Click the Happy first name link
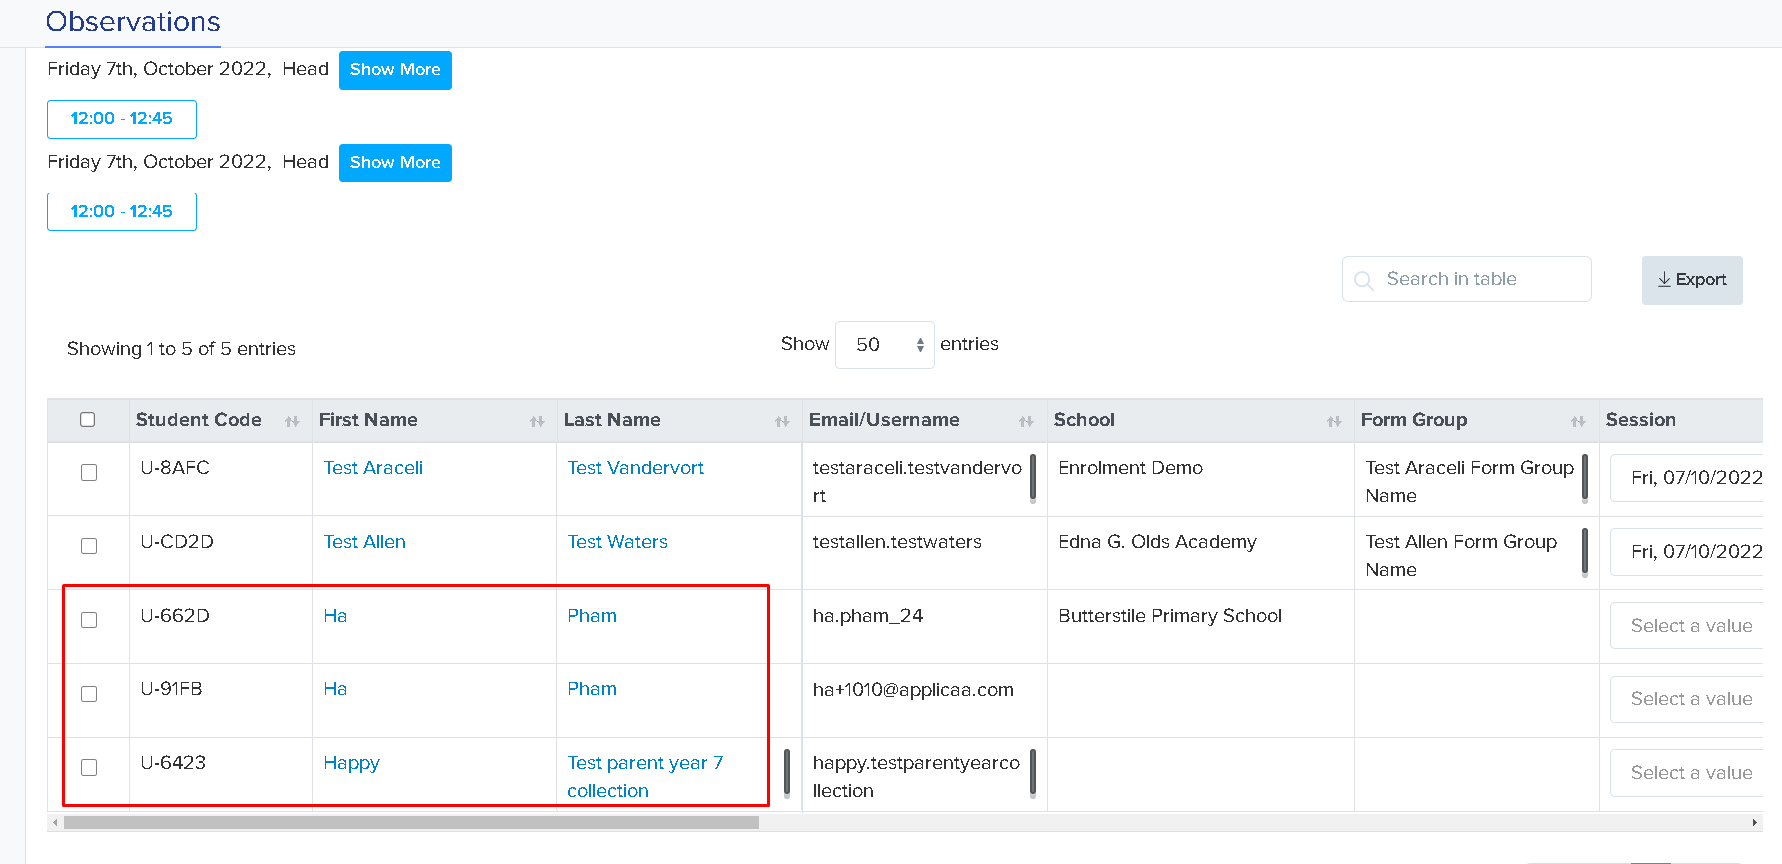The width and height of the screenshot is (1782, 864). coord(351,763)
